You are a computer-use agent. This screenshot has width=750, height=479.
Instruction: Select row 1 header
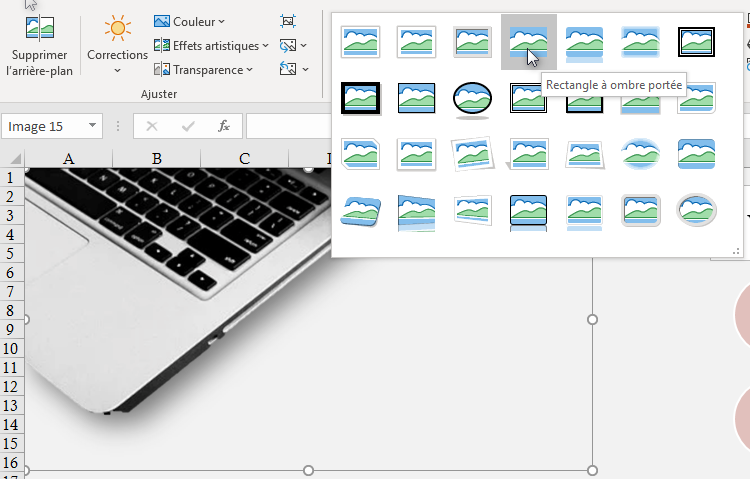(11, 178)
